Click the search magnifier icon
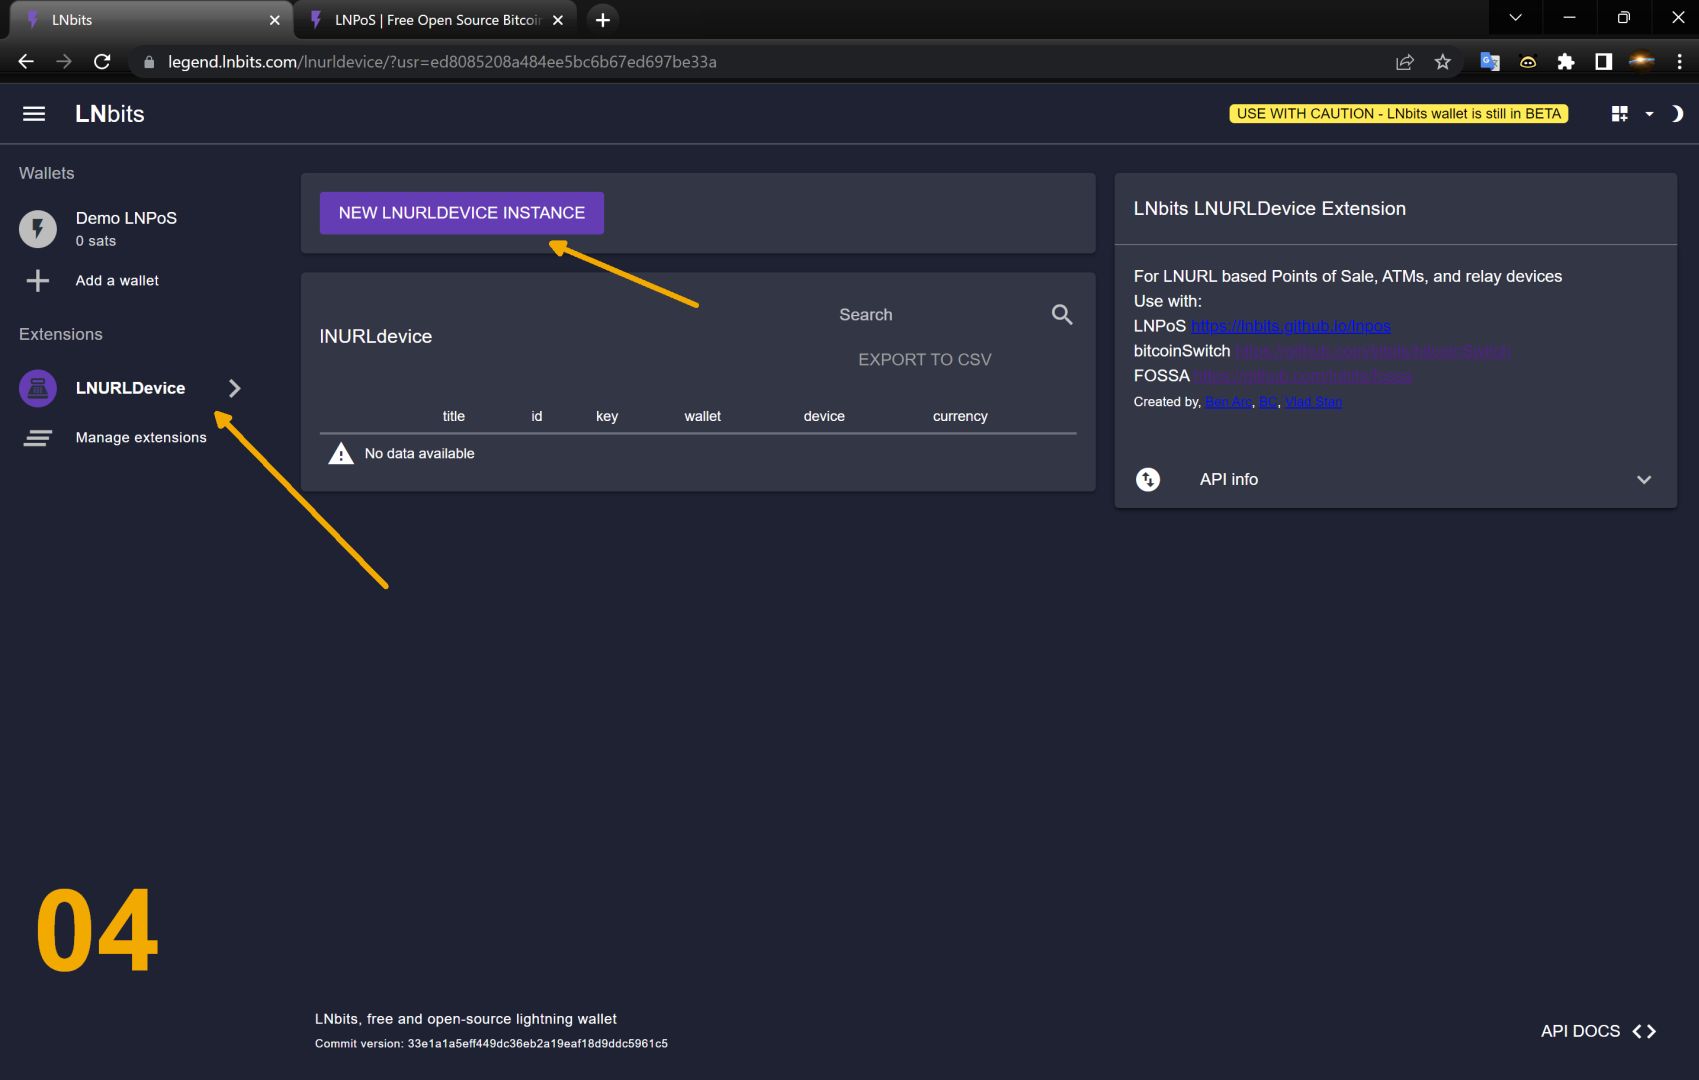The height and width of the screenshot is (1080, 1699). point(1062,315)
